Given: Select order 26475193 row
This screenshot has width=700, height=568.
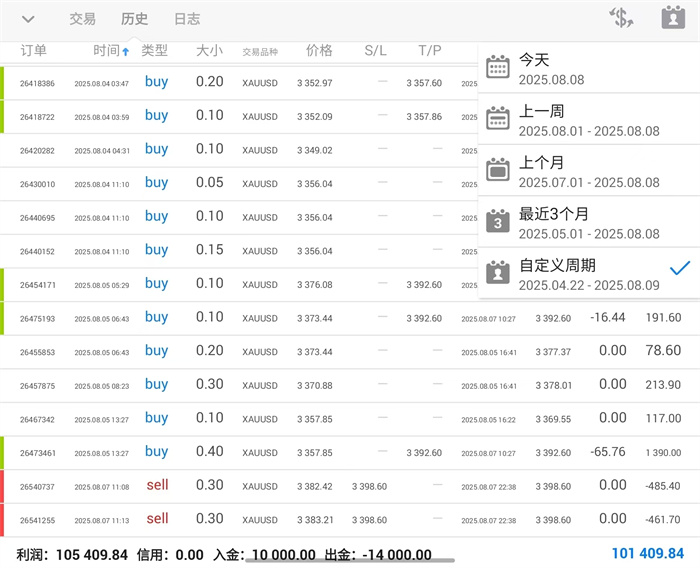Looking at the screenshot, I should tap(350, 318).
